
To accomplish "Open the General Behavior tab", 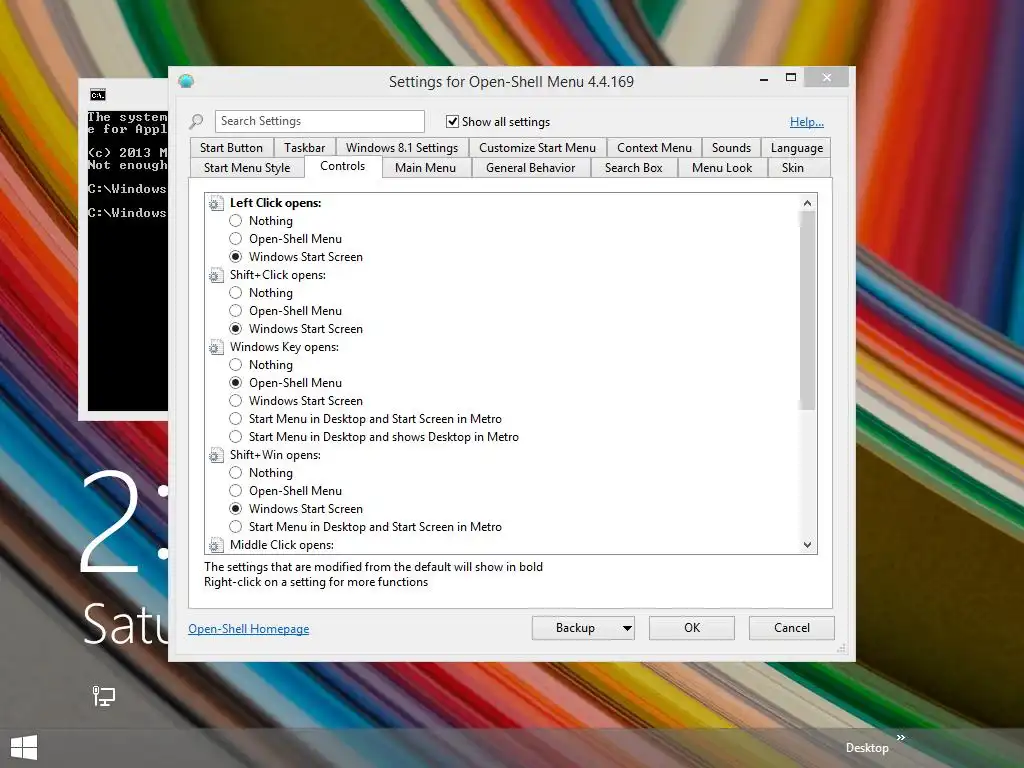I will (x=530, y=168).
